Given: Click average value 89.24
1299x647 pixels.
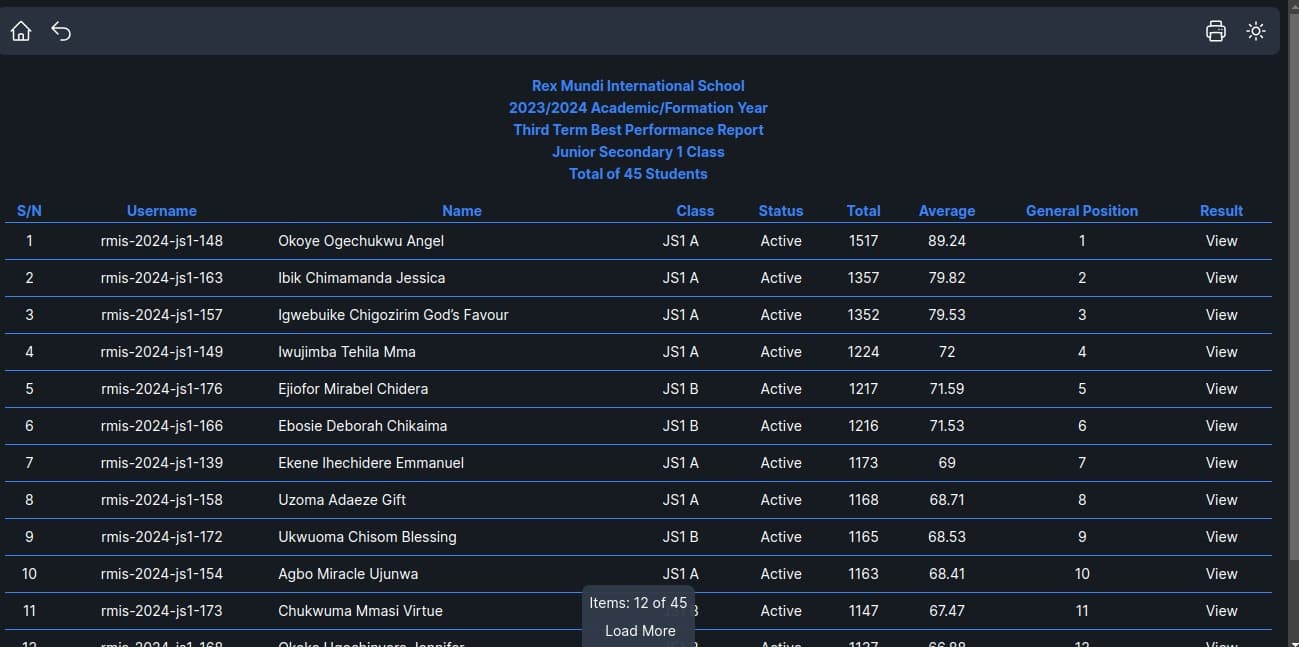Looking at the screenshot, I should [947, 241].
